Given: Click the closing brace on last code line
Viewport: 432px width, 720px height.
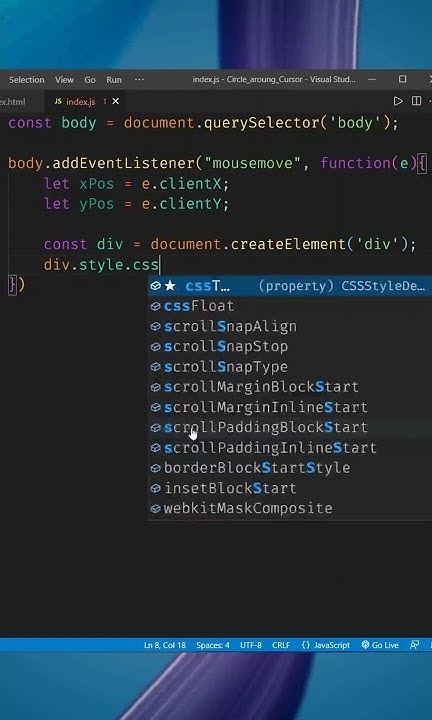Looking at the screenshot, I should point(12,285).
